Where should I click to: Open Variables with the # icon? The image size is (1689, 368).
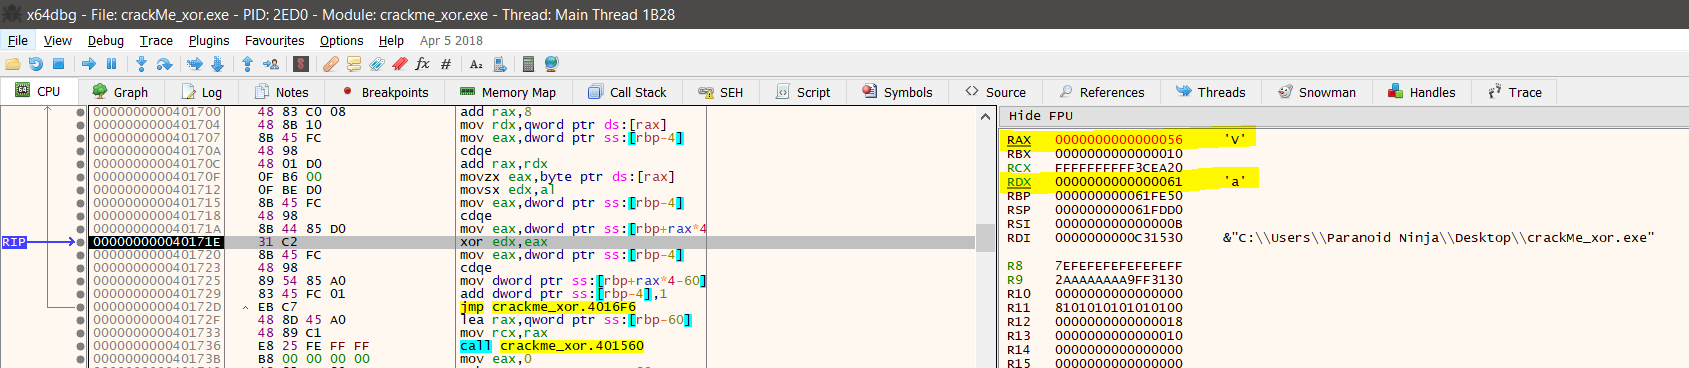tap(446, 64)
